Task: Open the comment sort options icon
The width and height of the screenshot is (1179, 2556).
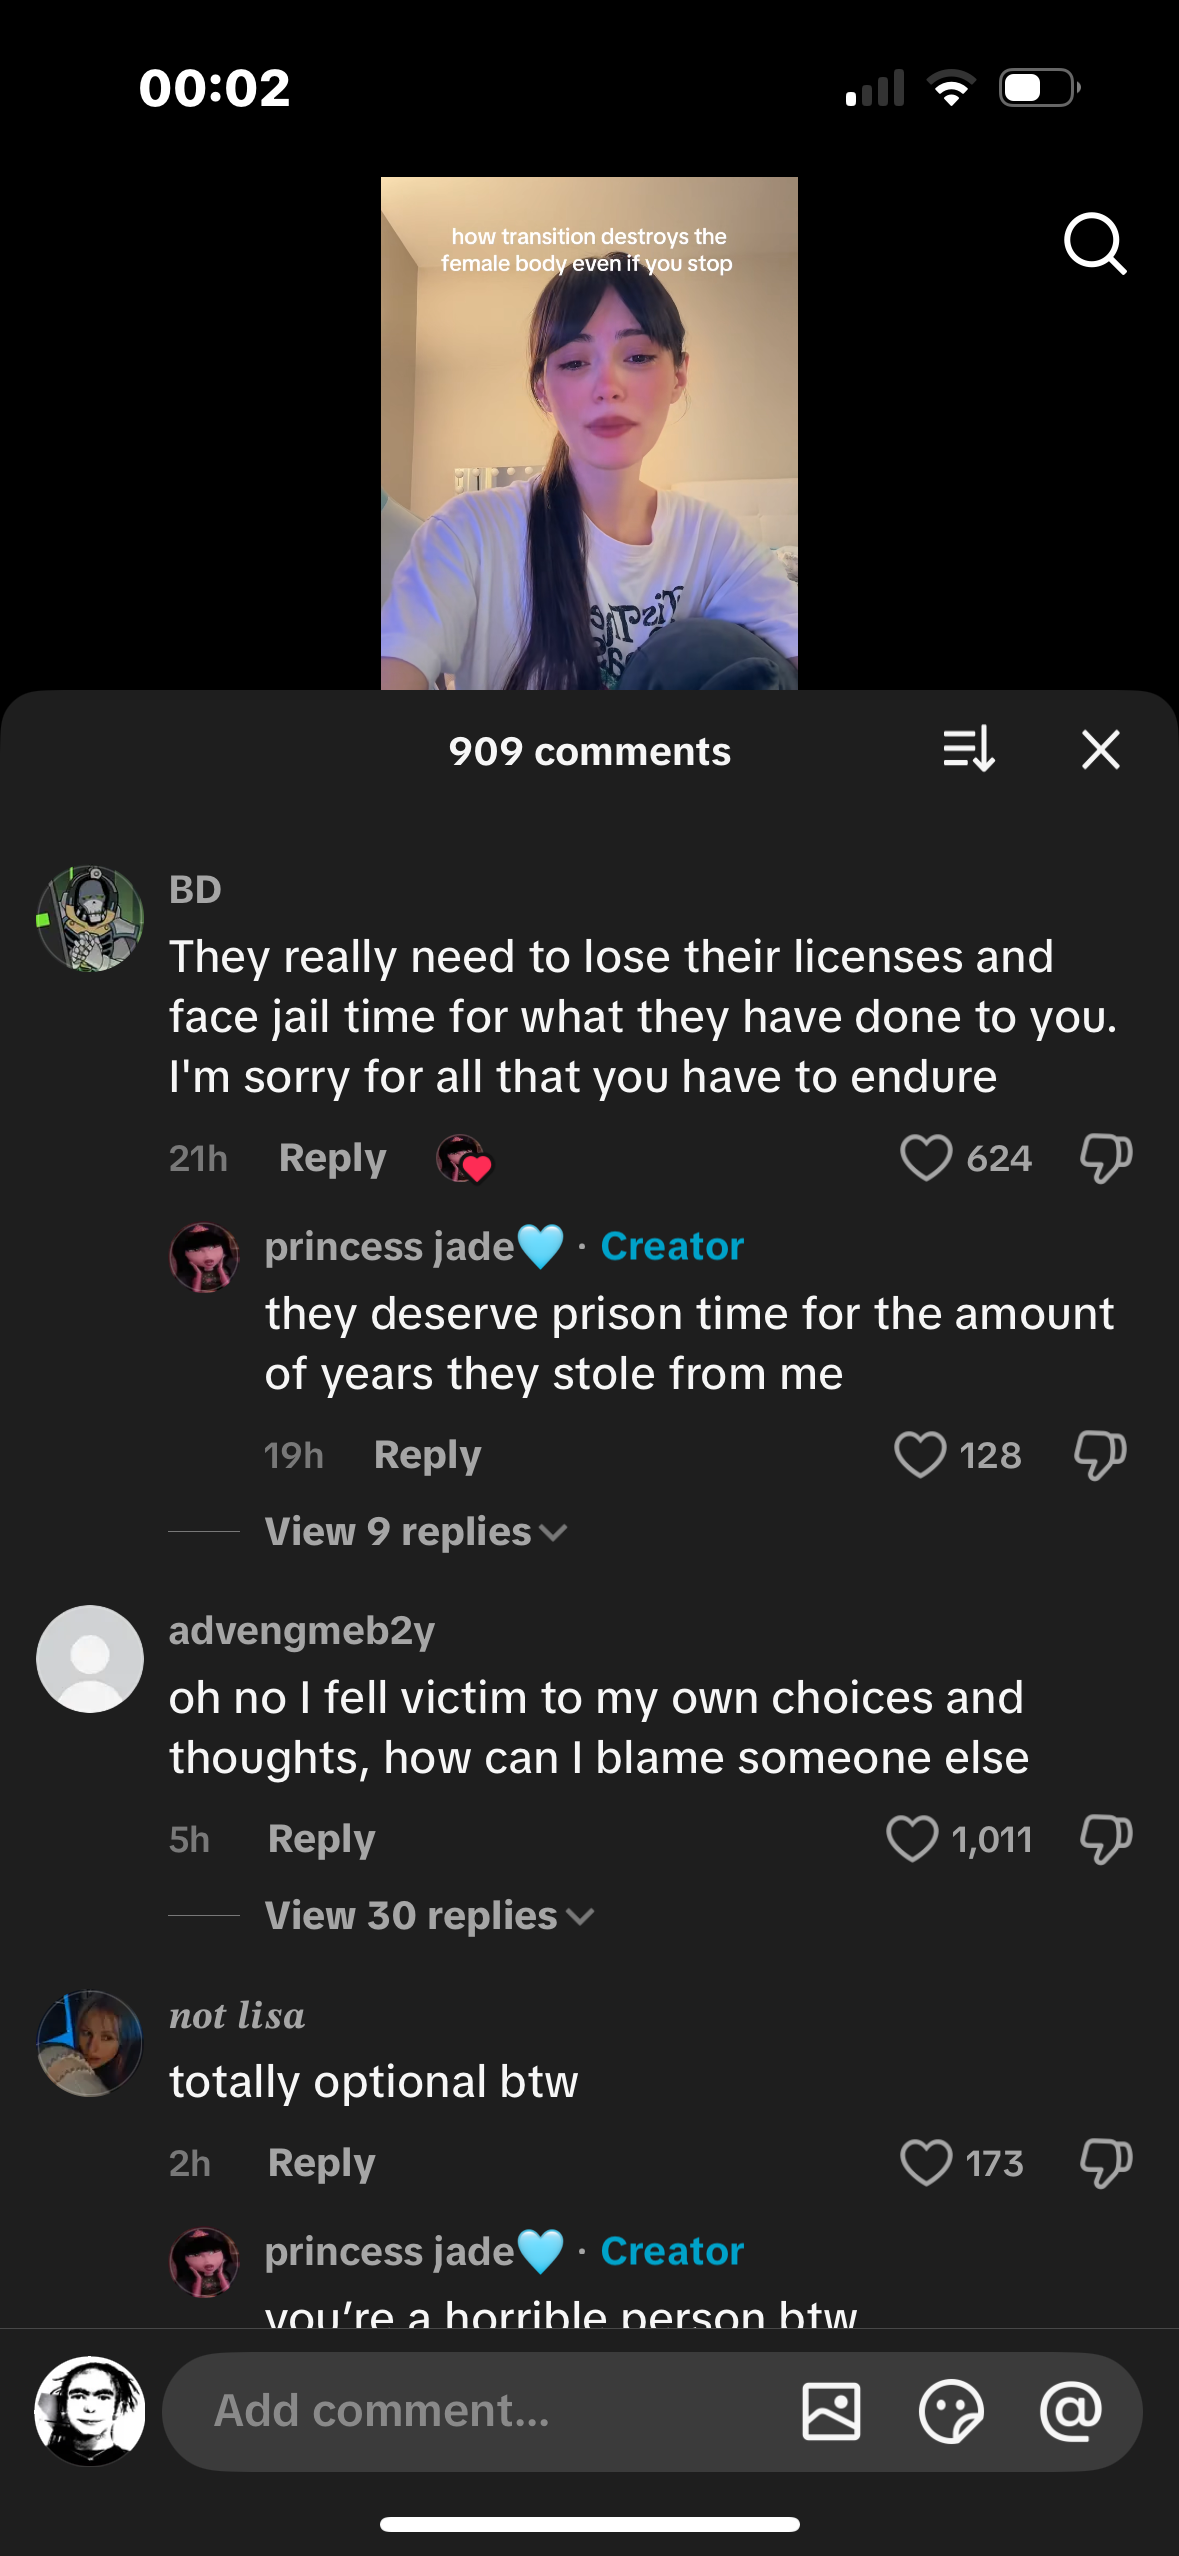Action: (968, 749)
